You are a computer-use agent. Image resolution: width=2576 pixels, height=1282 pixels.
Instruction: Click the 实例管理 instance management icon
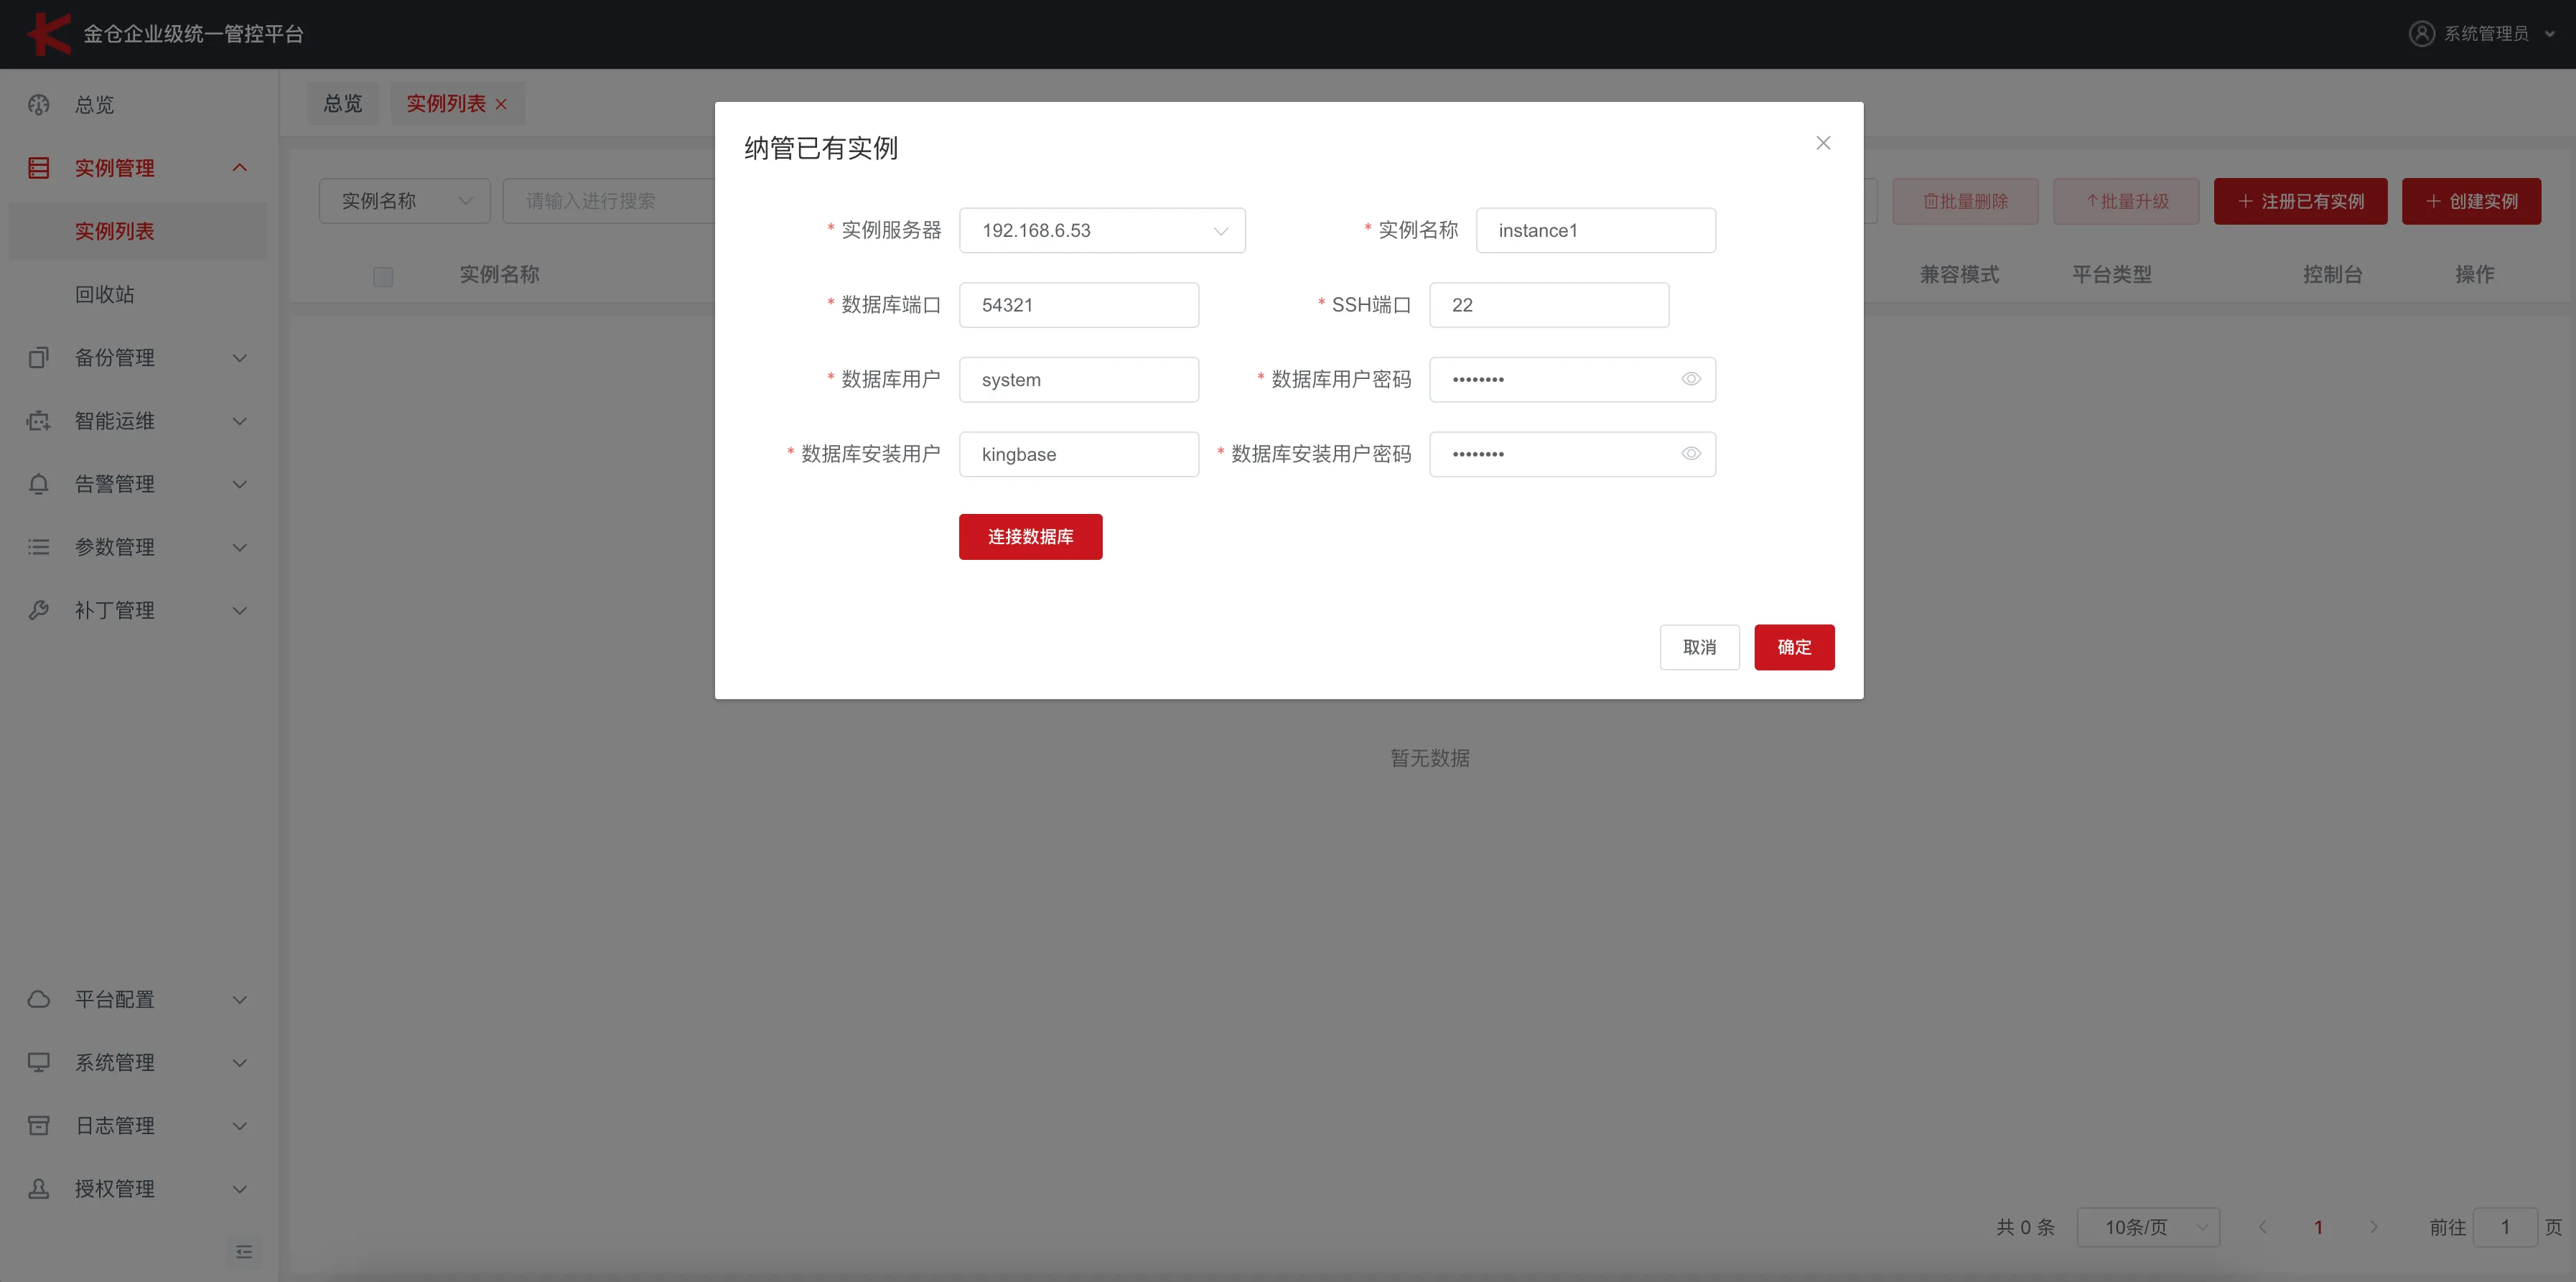tap(38, 167)
